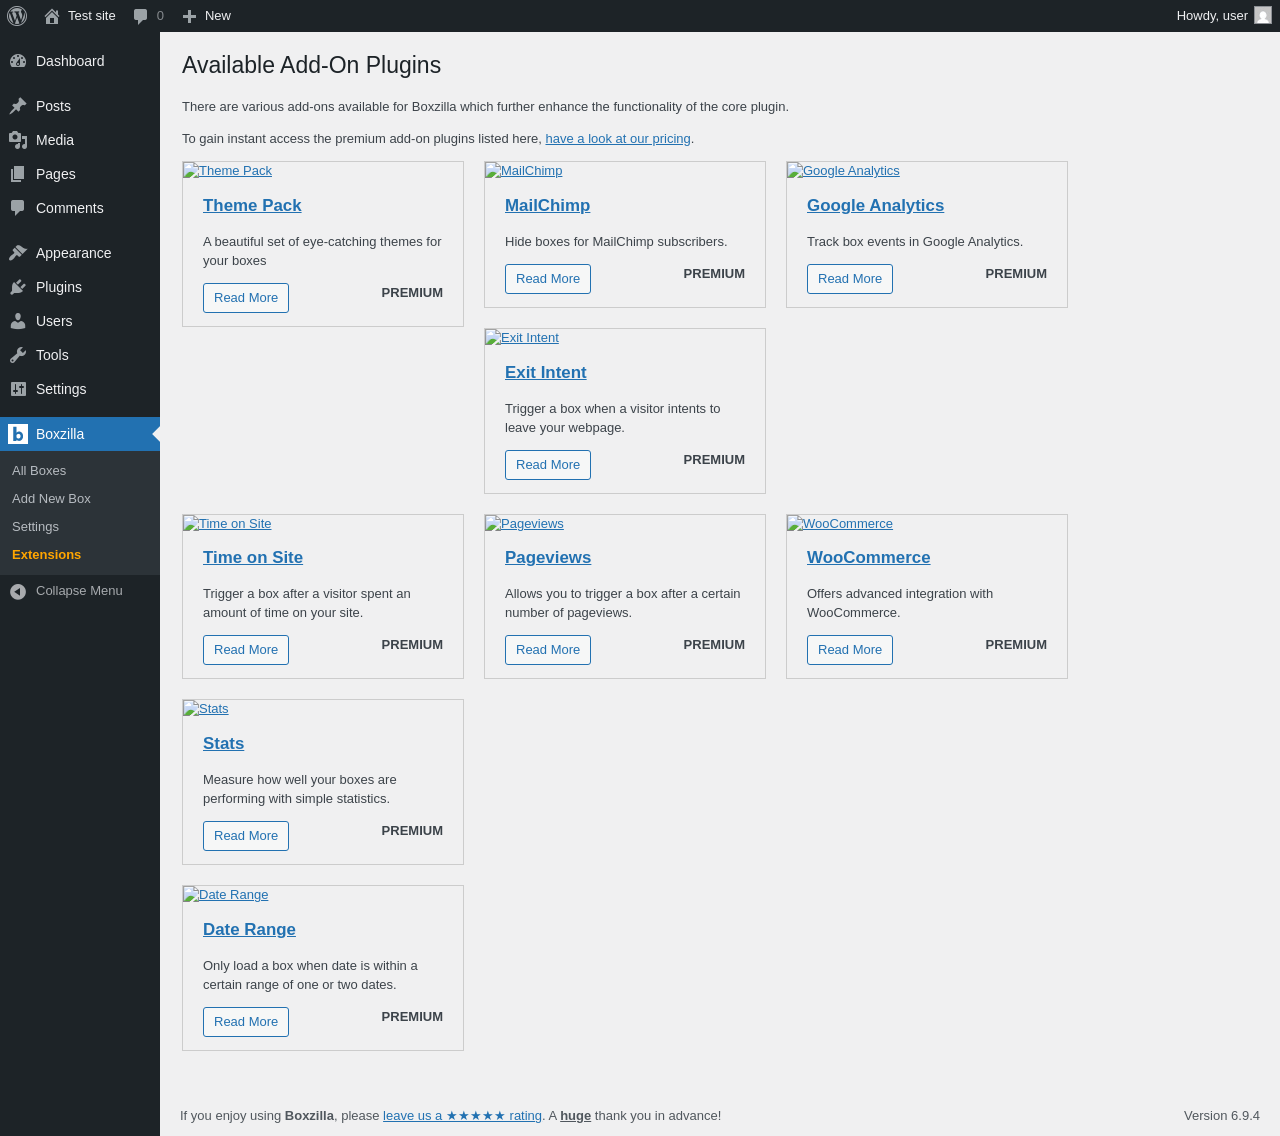
Task: Click Read More for Theme Pack
Action: tap(246, 298)
